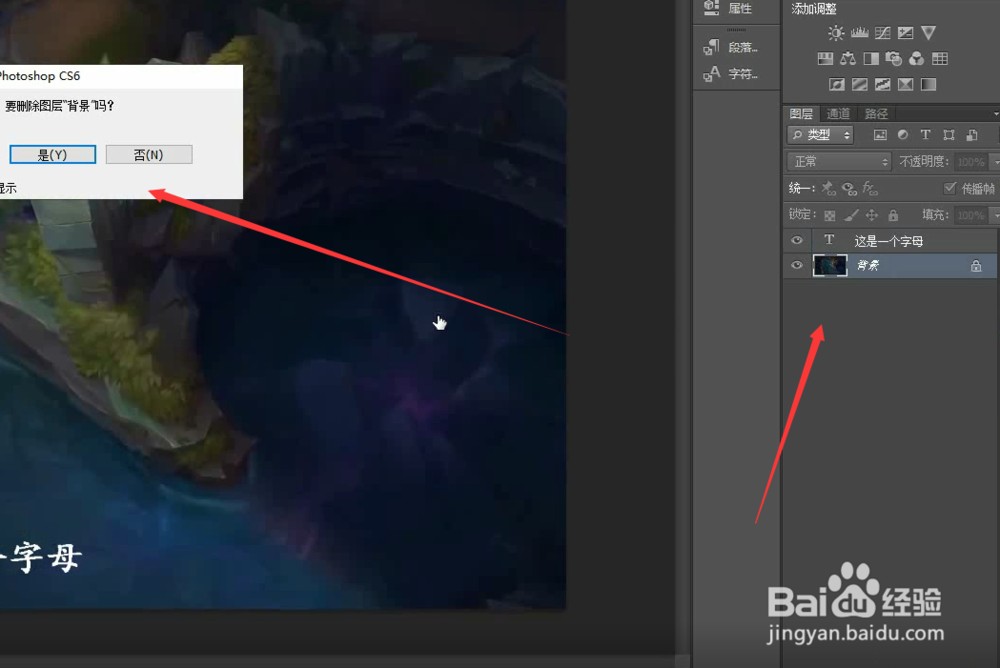Open the 属性 (Properties) panel icon

point(711,8)
